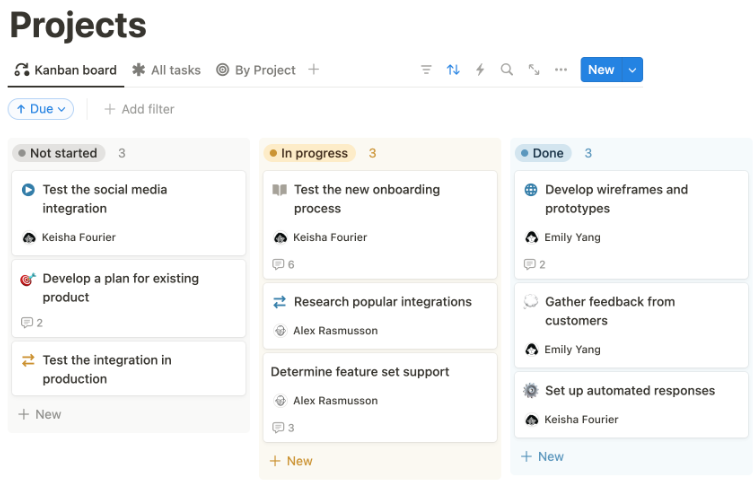Switch to the By Project tab
This screenshot has width=754, height=483.
(x=256, y=70)
